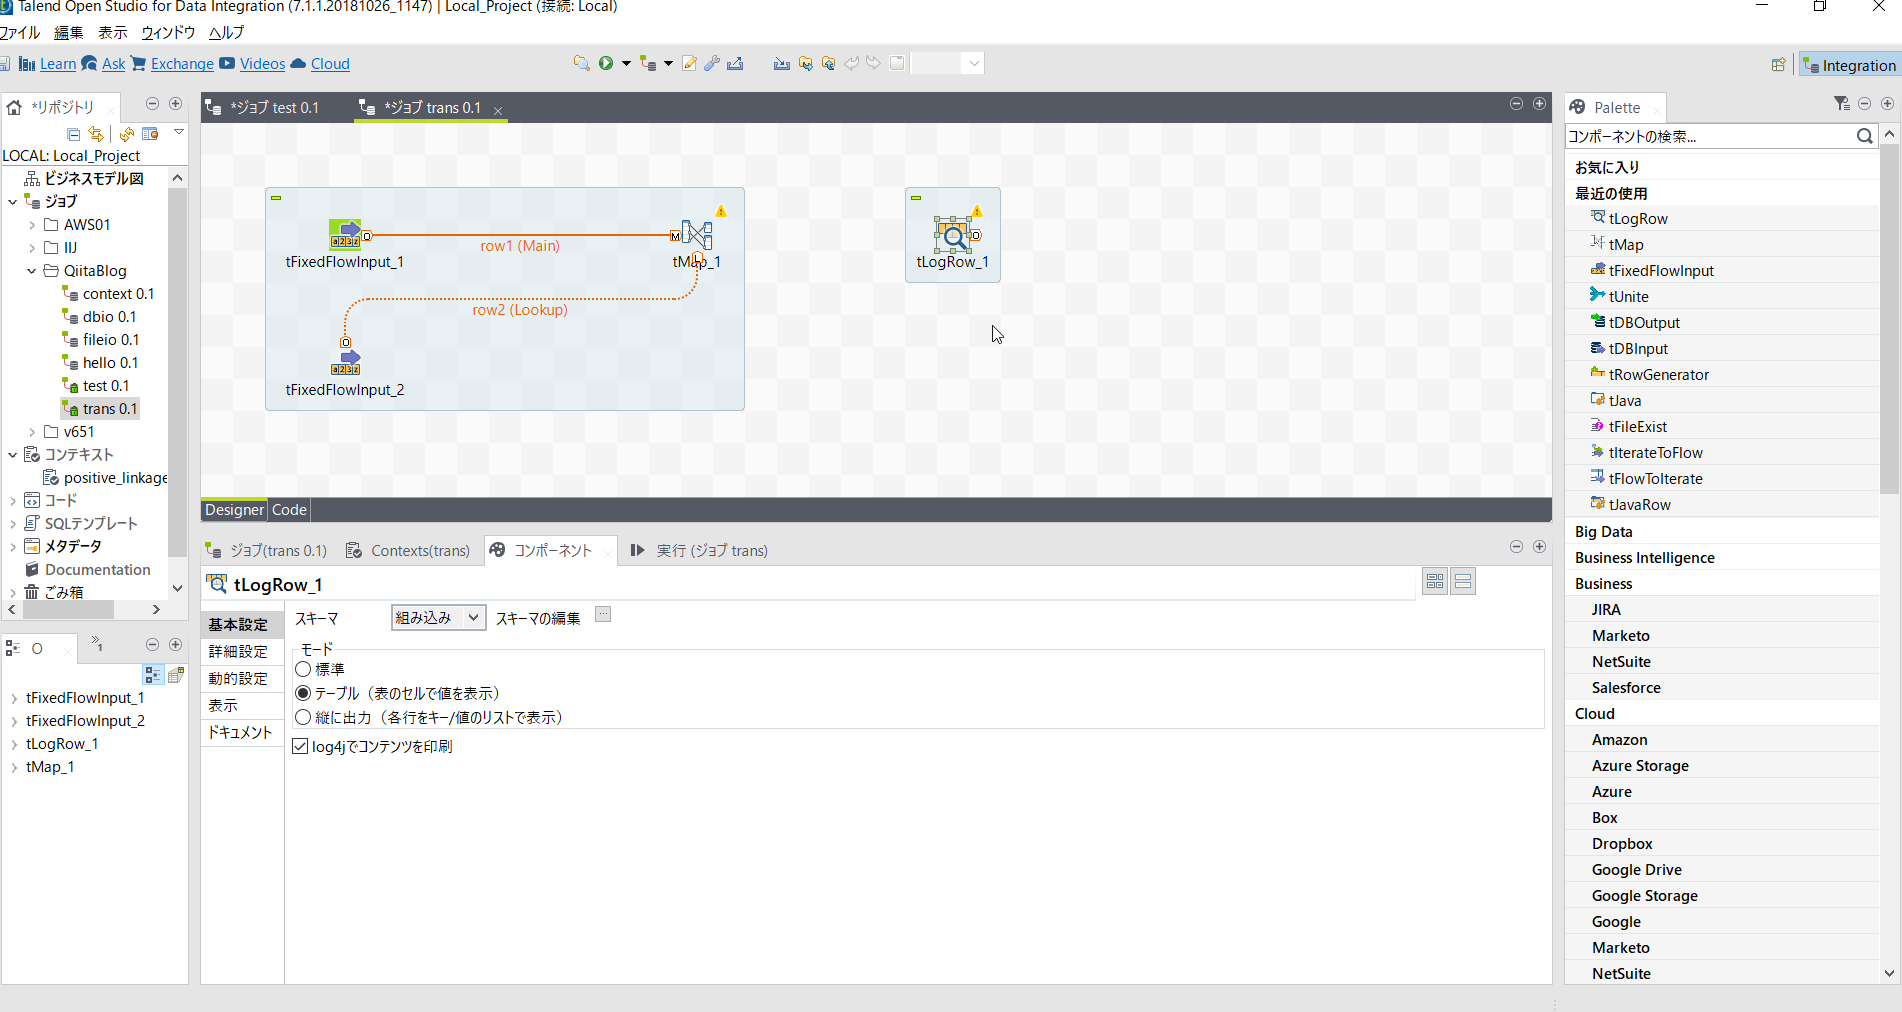Collapse the QiitaBlog folder
The image size is (1902, 1012).
(31, 271)
